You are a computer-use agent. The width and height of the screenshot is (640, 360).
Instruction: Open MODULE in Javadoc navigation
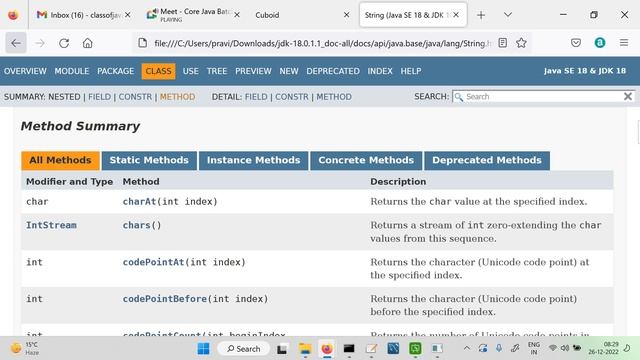pyautogui.click(x=72, y=71)
